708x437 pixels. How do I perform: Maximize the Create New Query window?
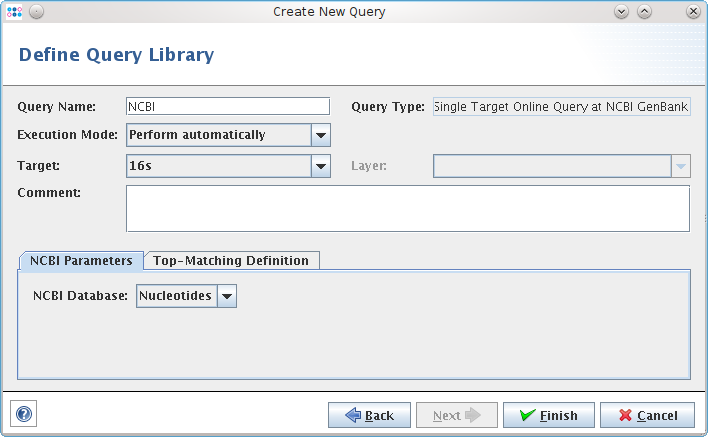coord(645,12)
